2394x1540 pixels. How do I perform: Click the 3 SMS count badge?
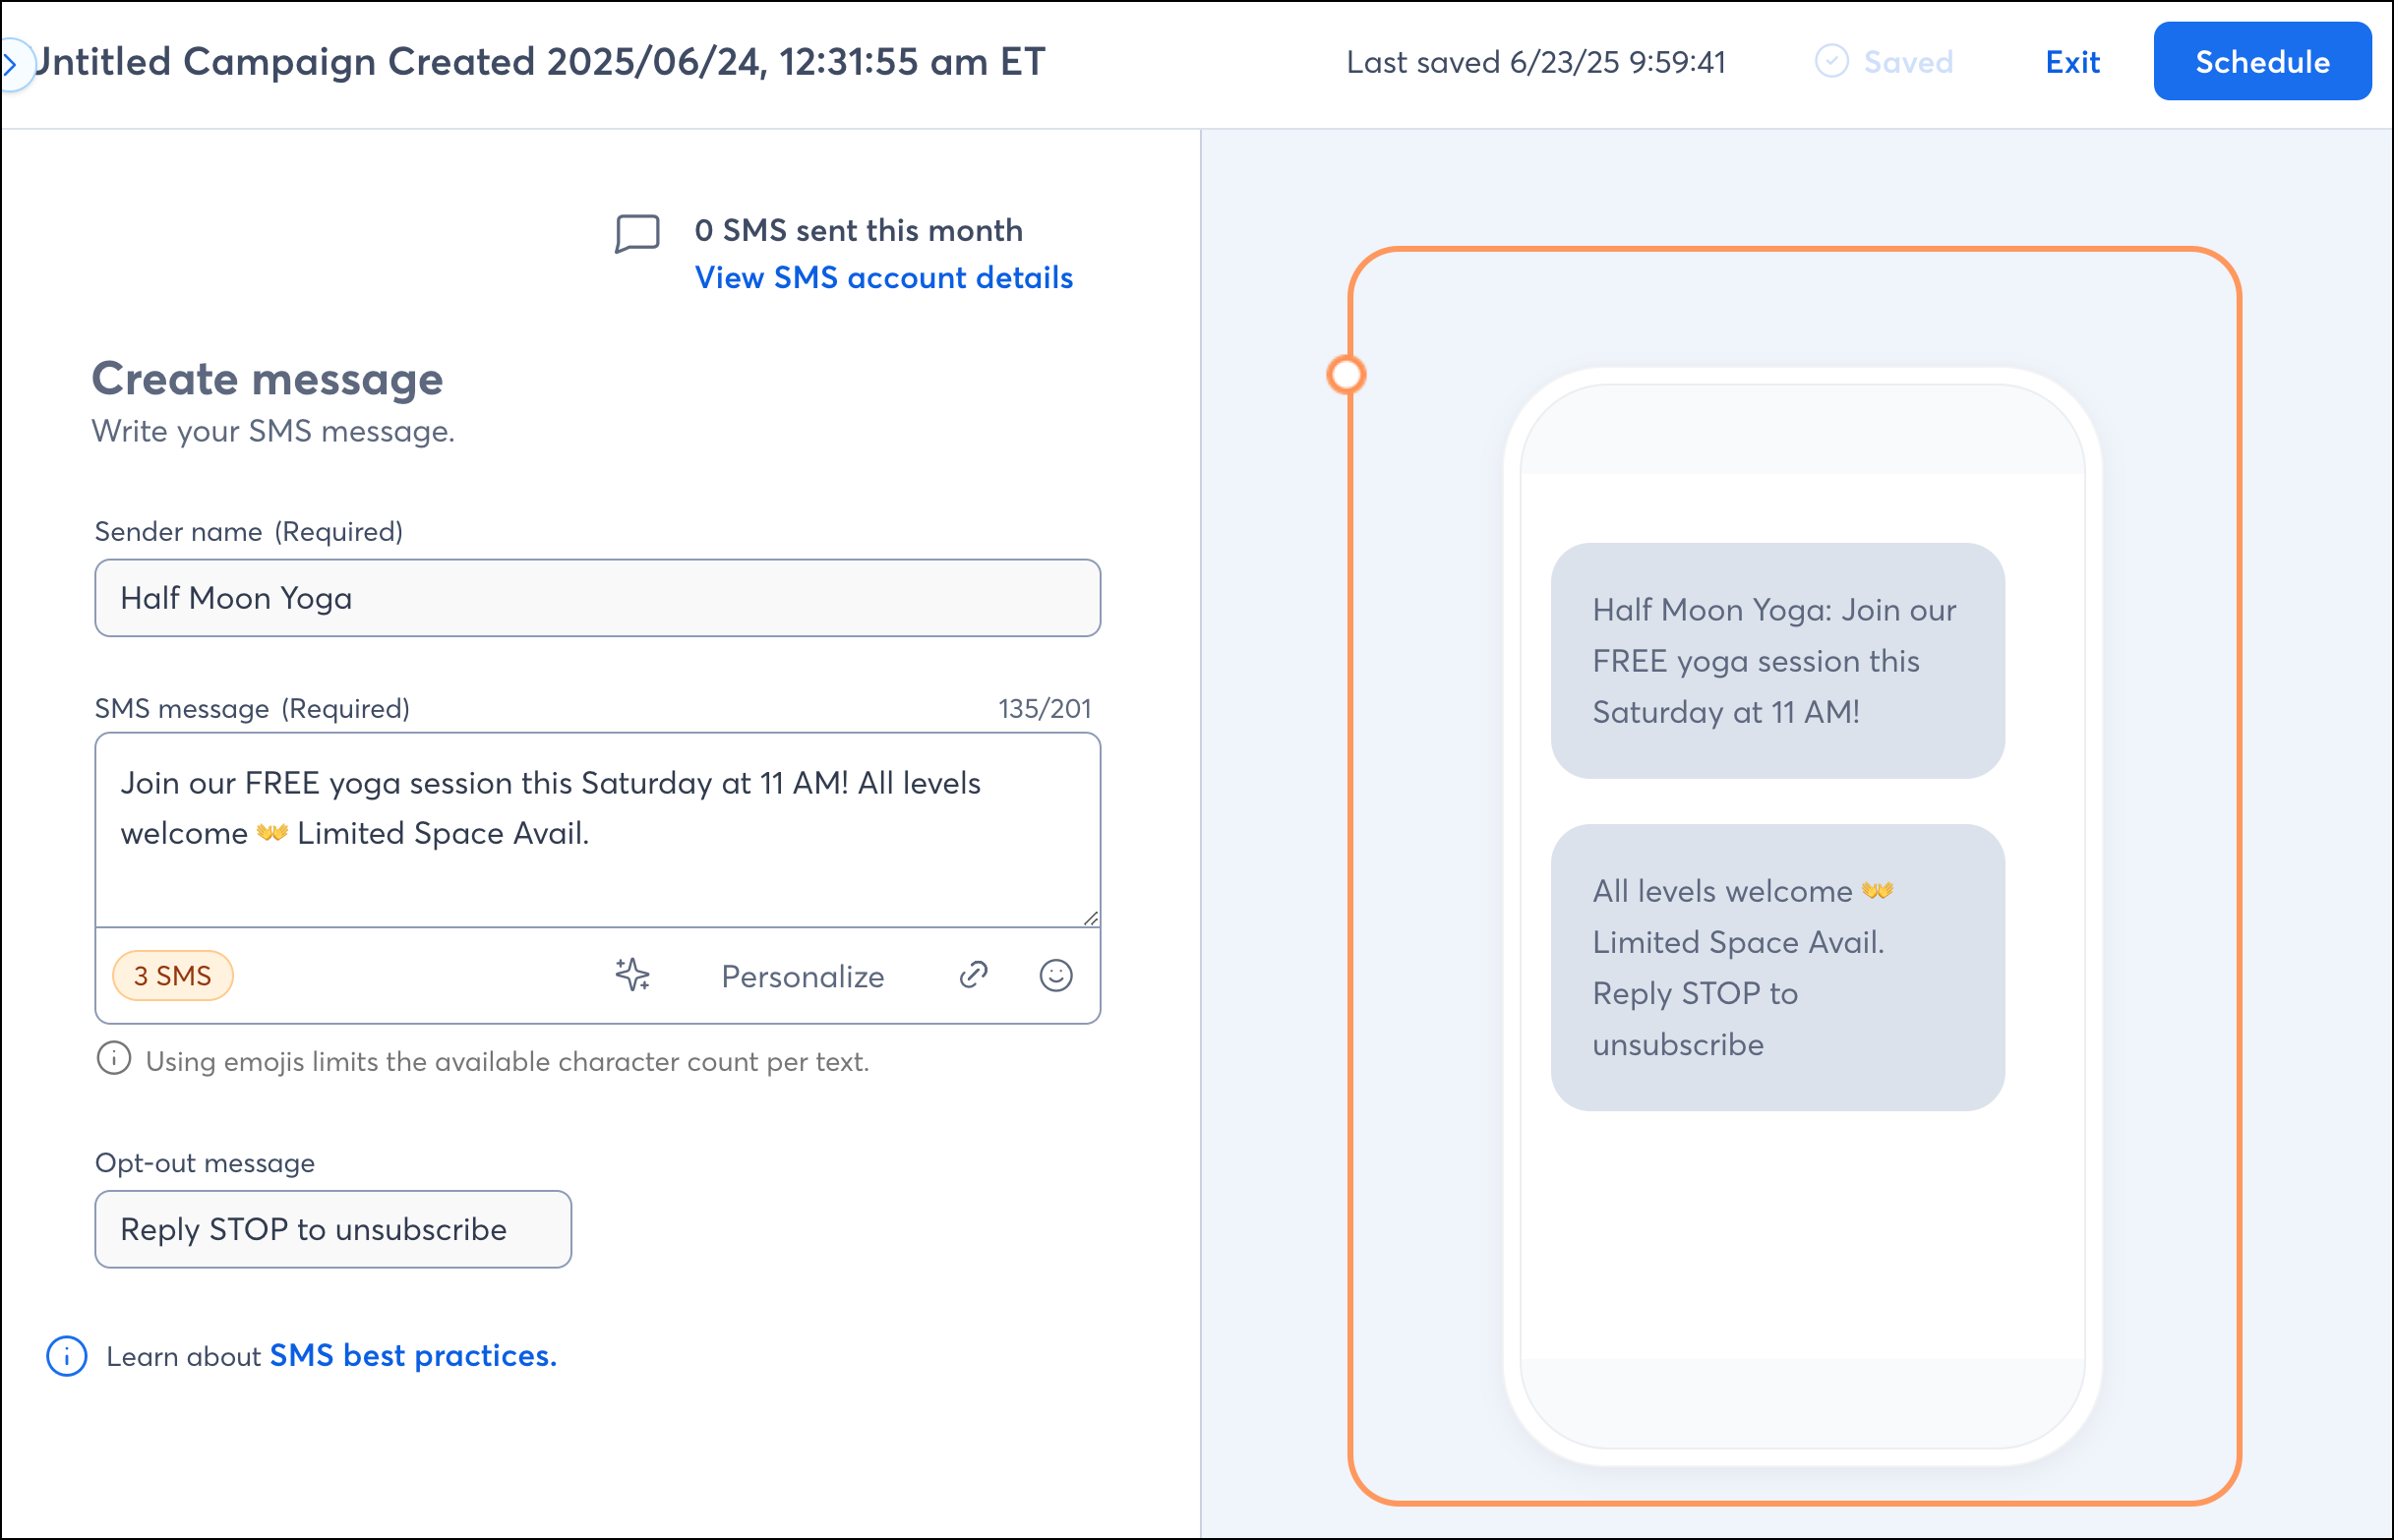tap(172, 975)
